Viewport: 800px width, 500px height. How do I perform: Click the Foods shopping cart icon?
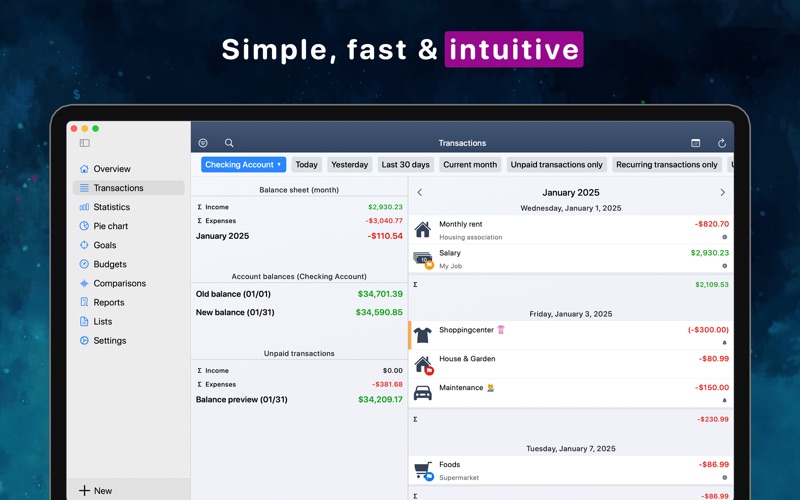423,470
